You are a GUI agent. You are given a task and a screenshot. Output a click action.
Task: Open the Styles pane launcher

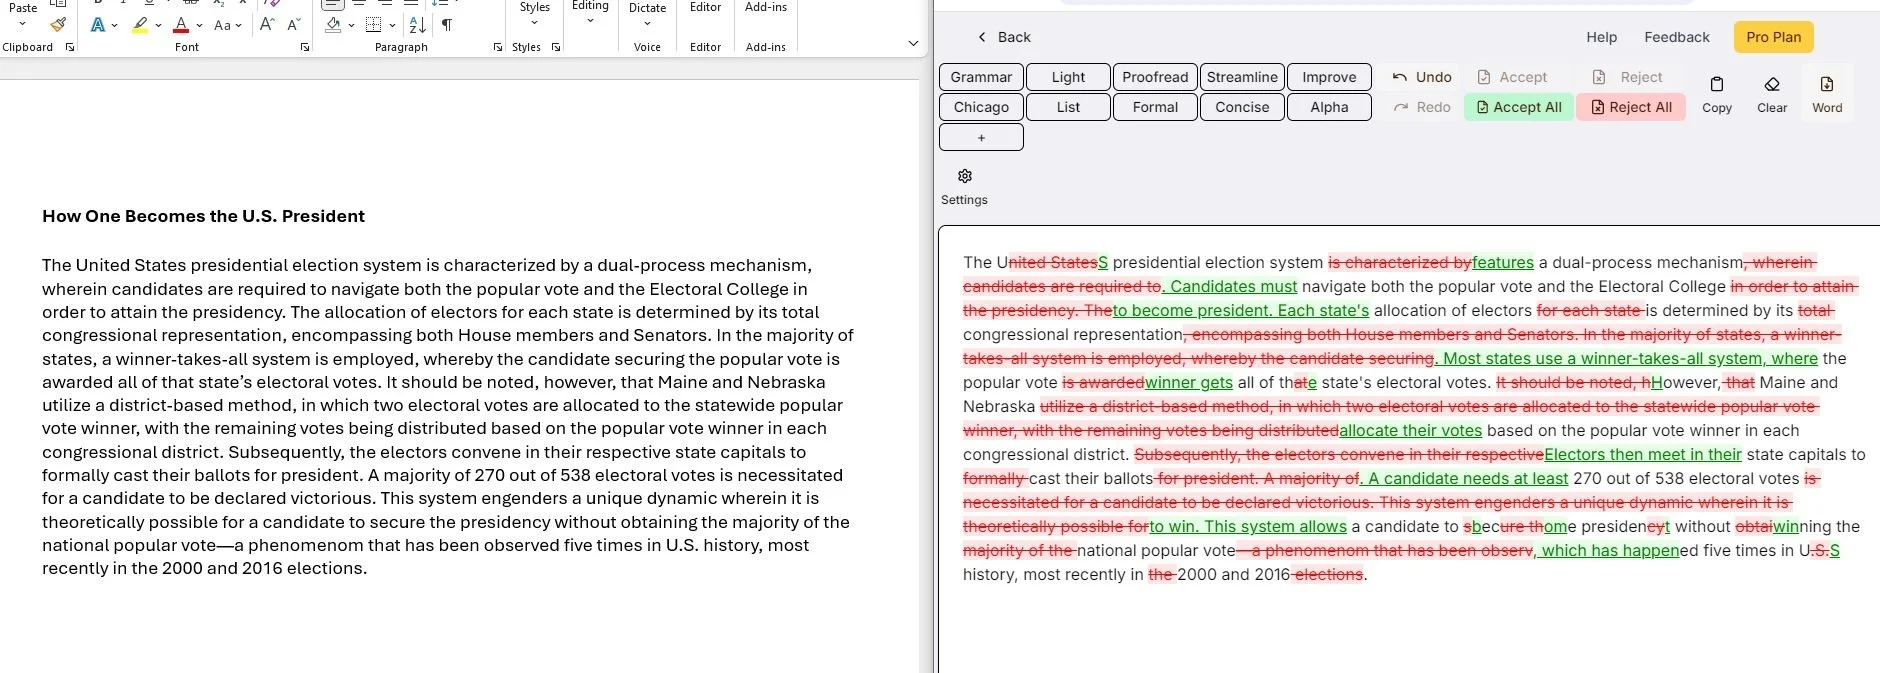tap(556, 47)
